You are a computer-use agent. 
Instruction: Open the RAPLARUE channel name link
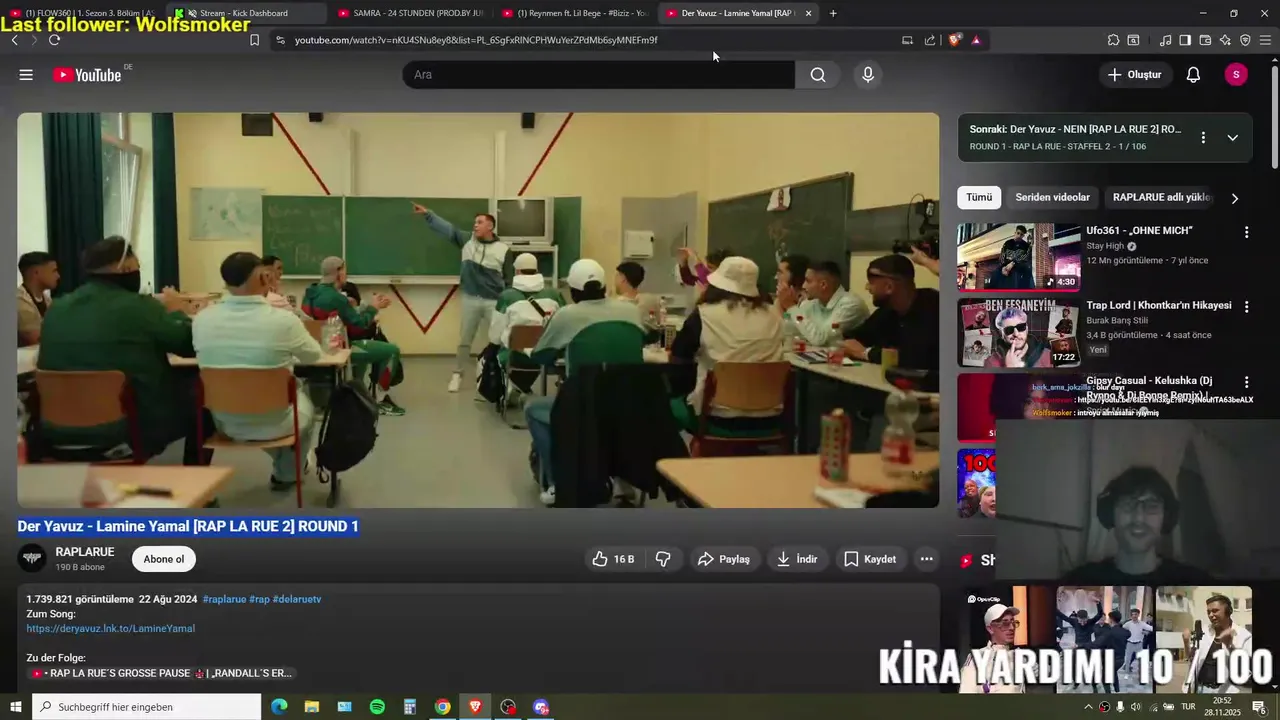coord(85,552)
